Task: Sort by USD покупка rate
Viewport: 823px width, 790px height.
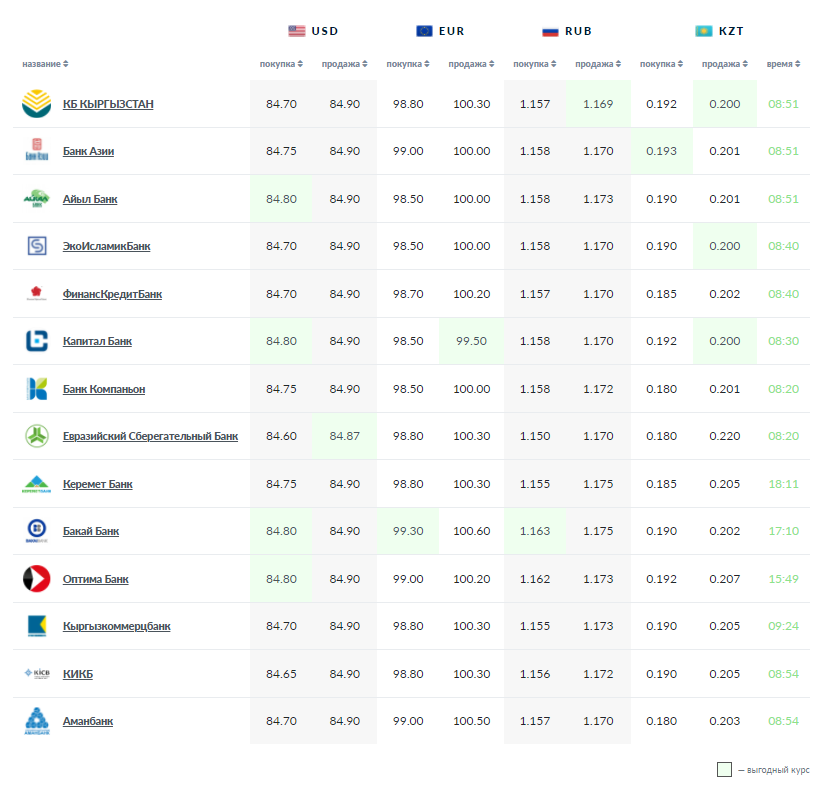Action: tap(281, 64)
